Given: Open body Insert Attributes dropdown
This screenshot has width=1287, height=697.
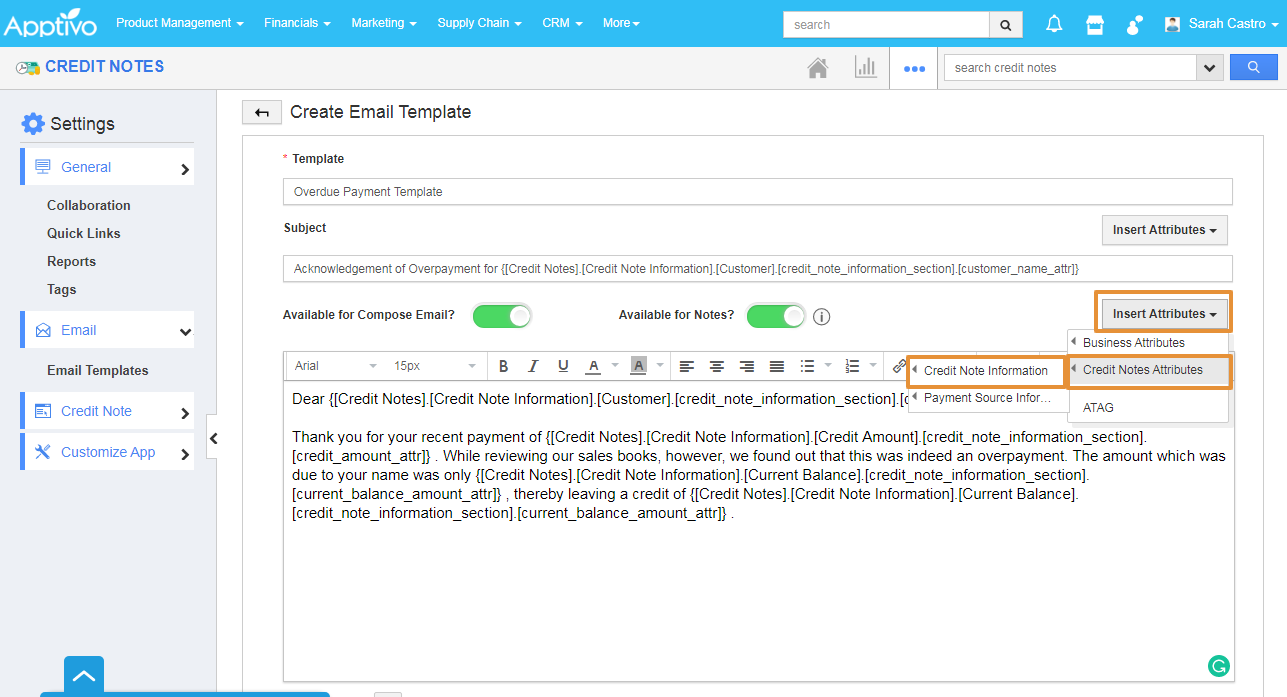Looking at the screenshot, I should click(1164, 314).
